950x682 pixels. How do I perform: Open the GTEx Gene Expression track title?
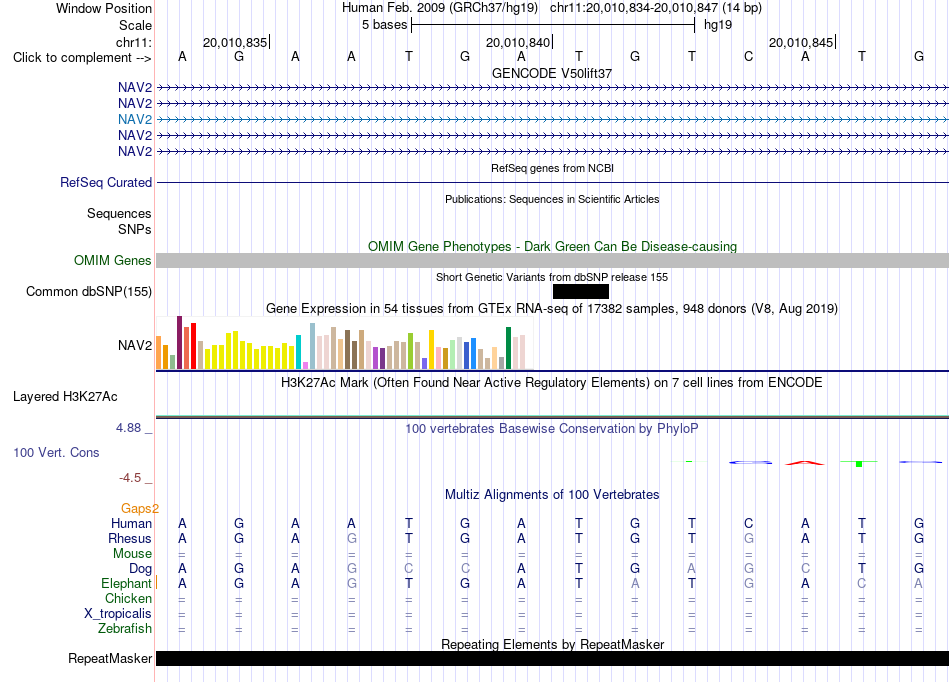point(552,308)
